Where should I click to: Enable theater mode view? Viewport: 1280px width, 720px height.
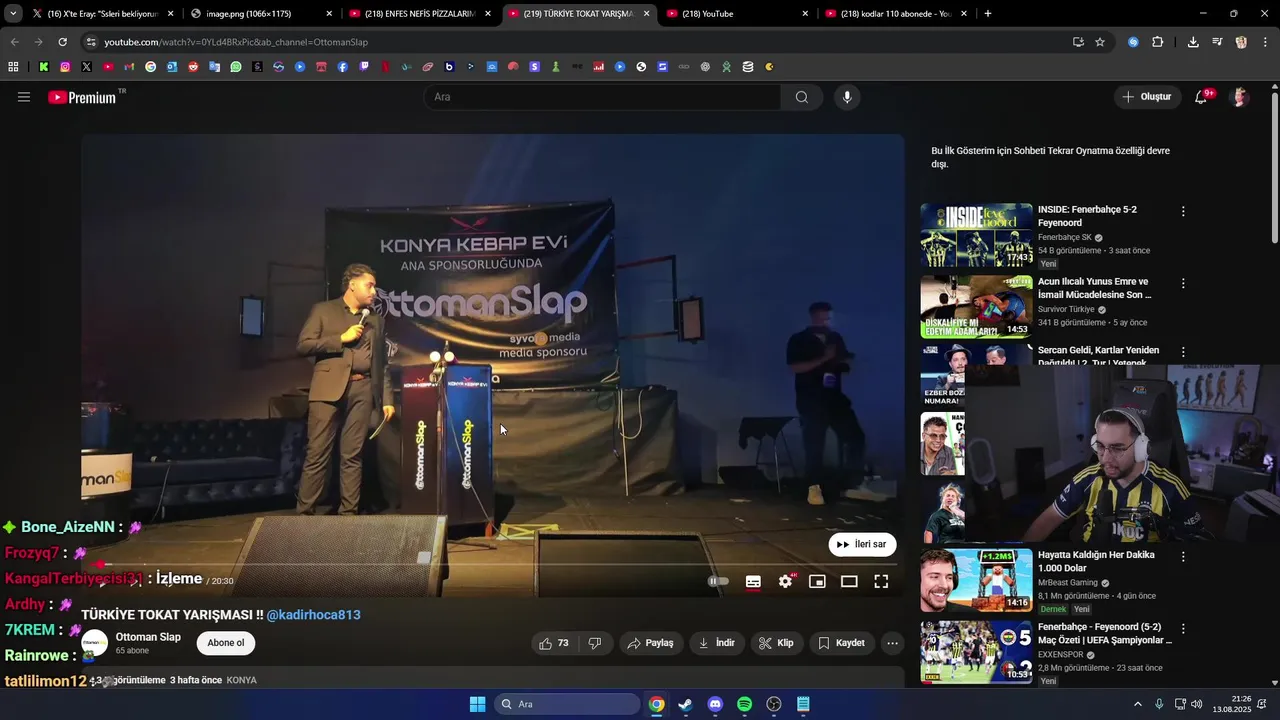pos(849,581)
